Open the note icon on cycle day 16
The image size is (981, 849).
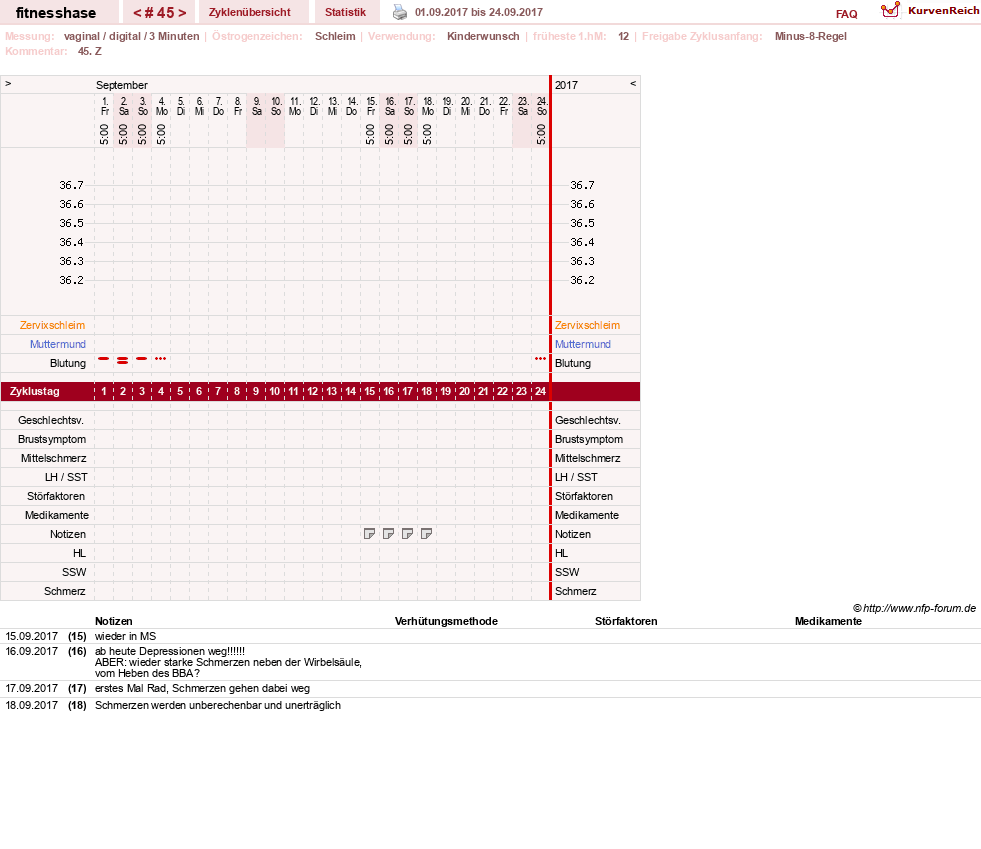(x=389, y=534)
